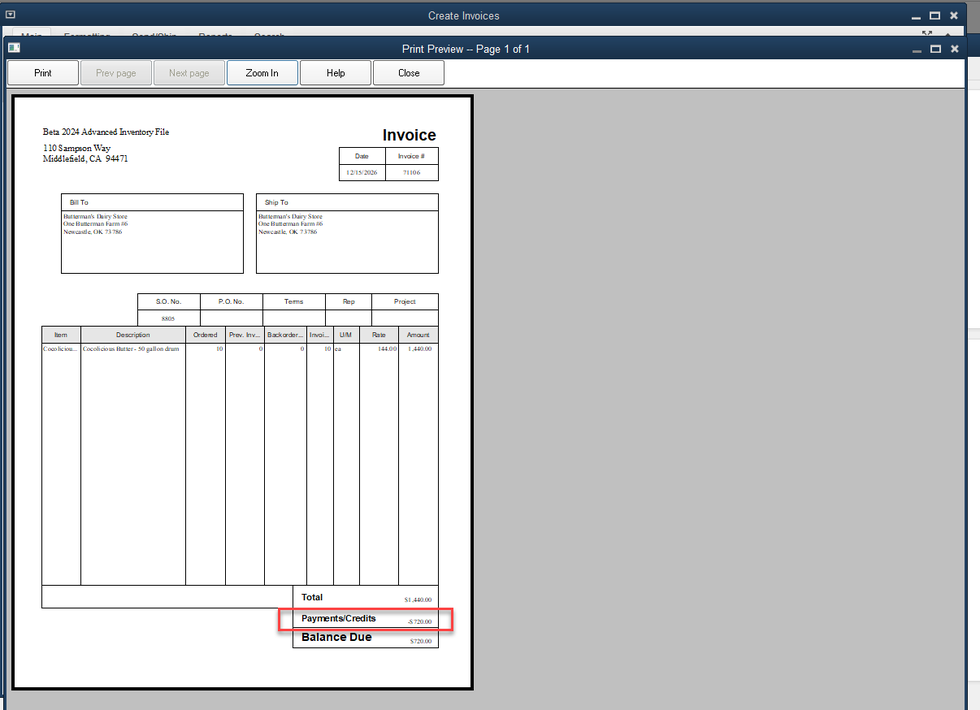
Task: Minimize the Print Preview window
Action: pyautogui.click(x=917, y=49)
